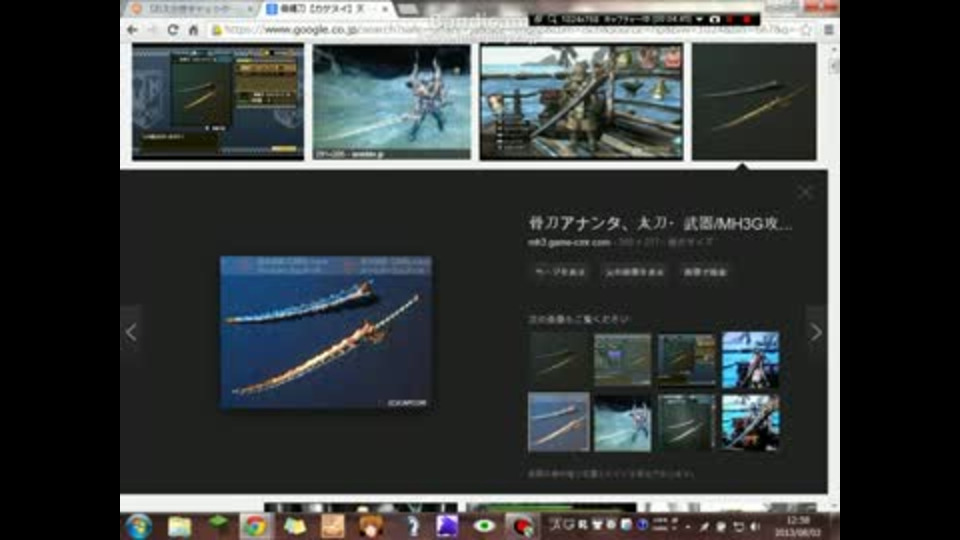Click the third button under the source link
The height and width of the screenshot is (540, 960).
click(705, 272)
